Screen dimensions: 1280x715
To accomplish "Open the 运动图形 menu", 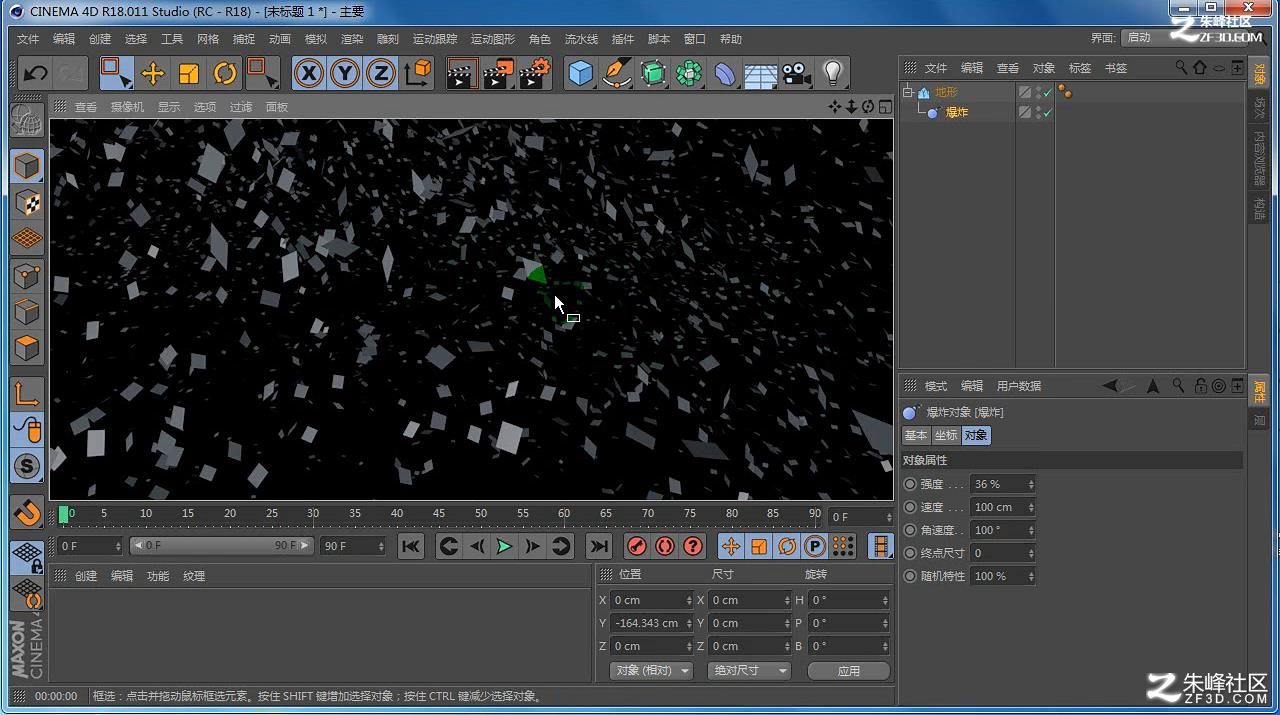I will pos(493,39).
